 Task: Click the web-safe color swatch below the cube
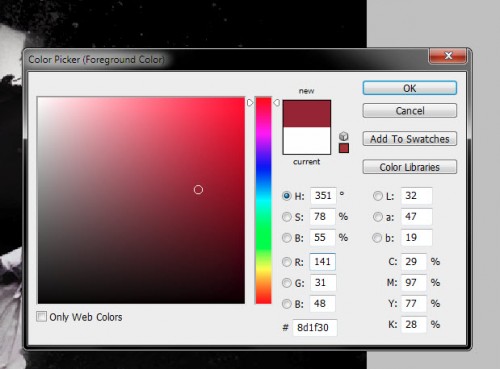pyautogui.click(x=344, y=148)
